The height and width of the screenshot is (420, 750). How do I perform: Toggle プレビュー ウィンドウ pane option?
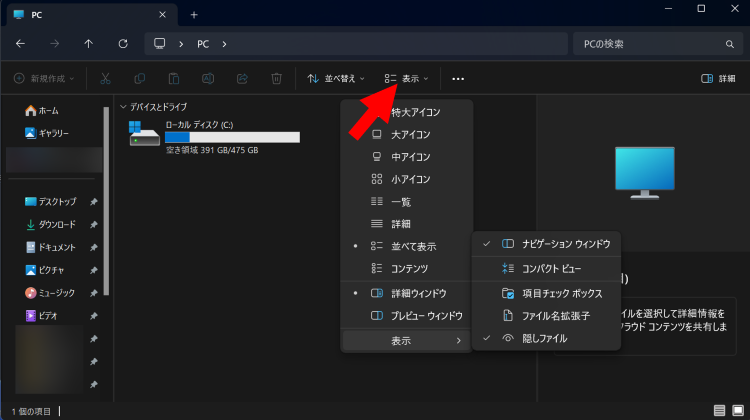407,316
